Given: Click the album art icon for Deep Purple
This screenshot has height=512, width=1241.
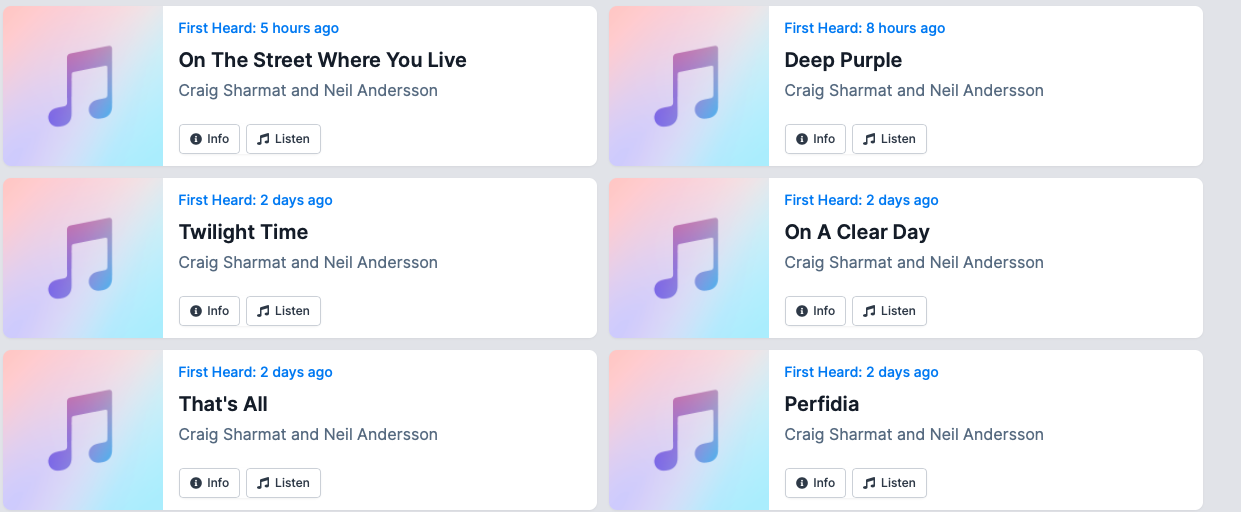Looking at the screenshot, I should coord(688,86).
